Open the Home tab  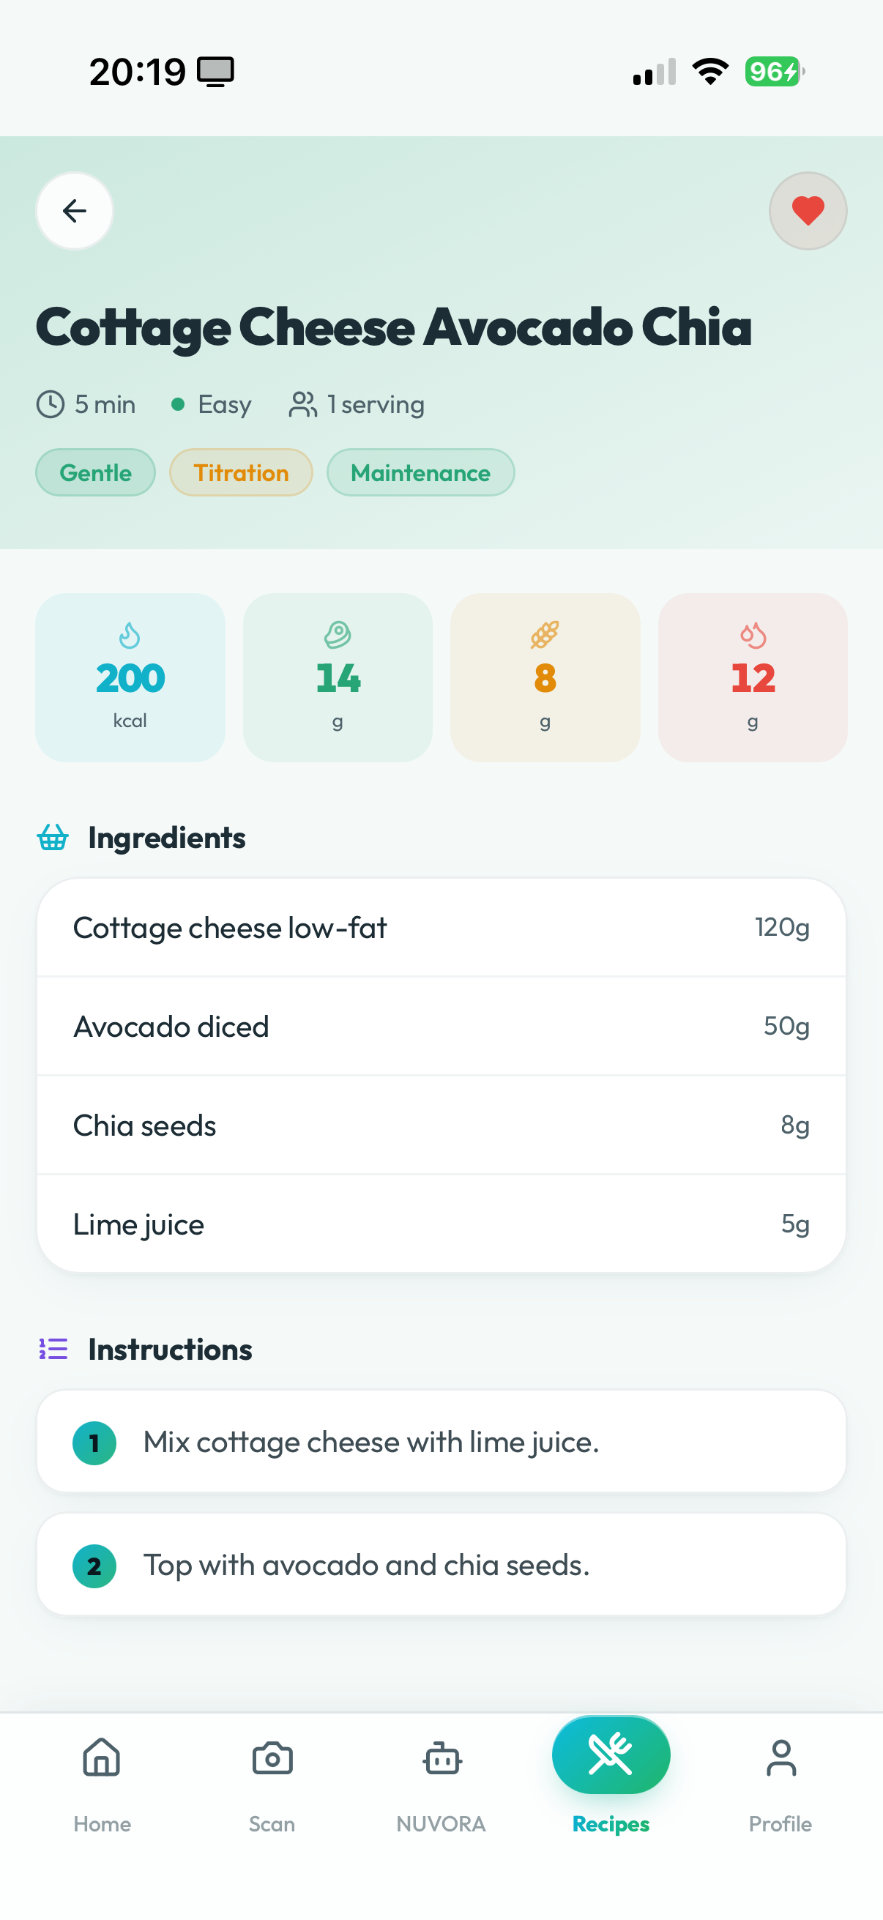(102, 1787)
